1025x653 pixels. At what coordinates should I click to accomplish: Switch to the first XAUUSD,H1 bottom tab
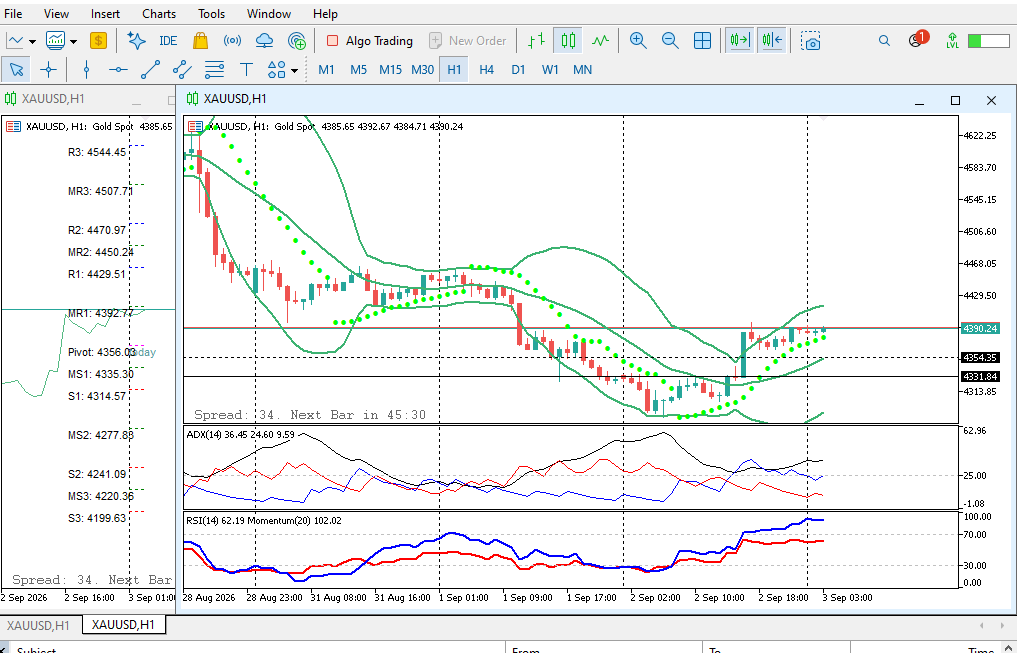[x=39, y=625]
